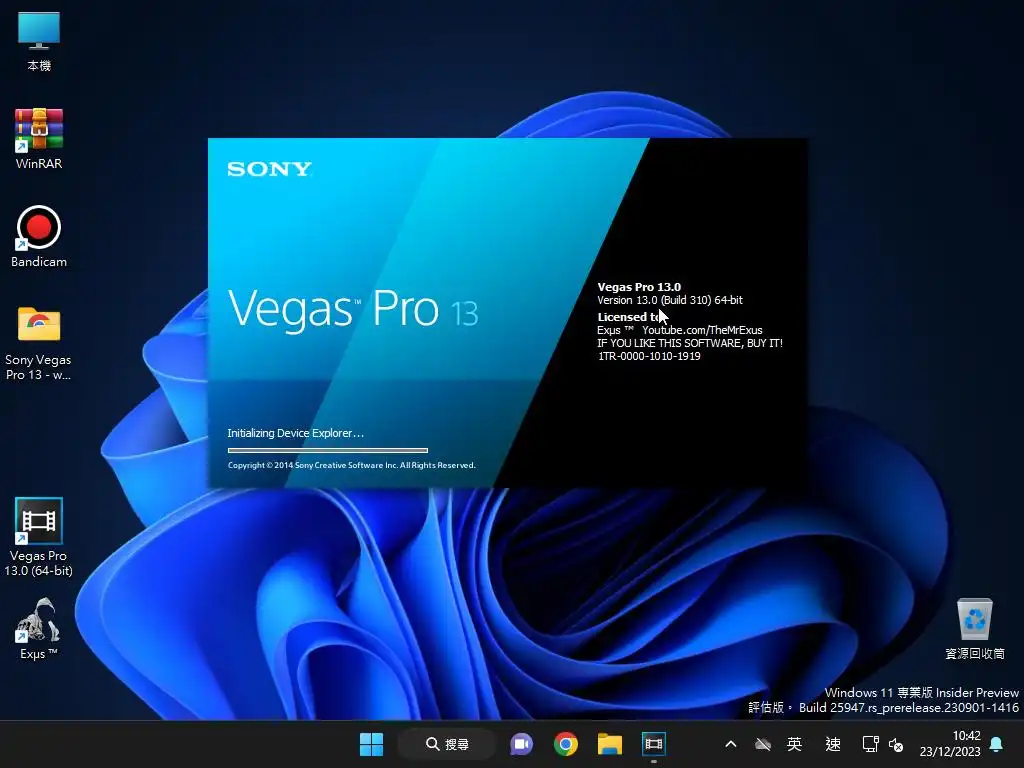Image resolution: width=1024 pixels, height=768 pixels.
Task: Switch the 英 input language indicator
Action: (x=794, y=744)
